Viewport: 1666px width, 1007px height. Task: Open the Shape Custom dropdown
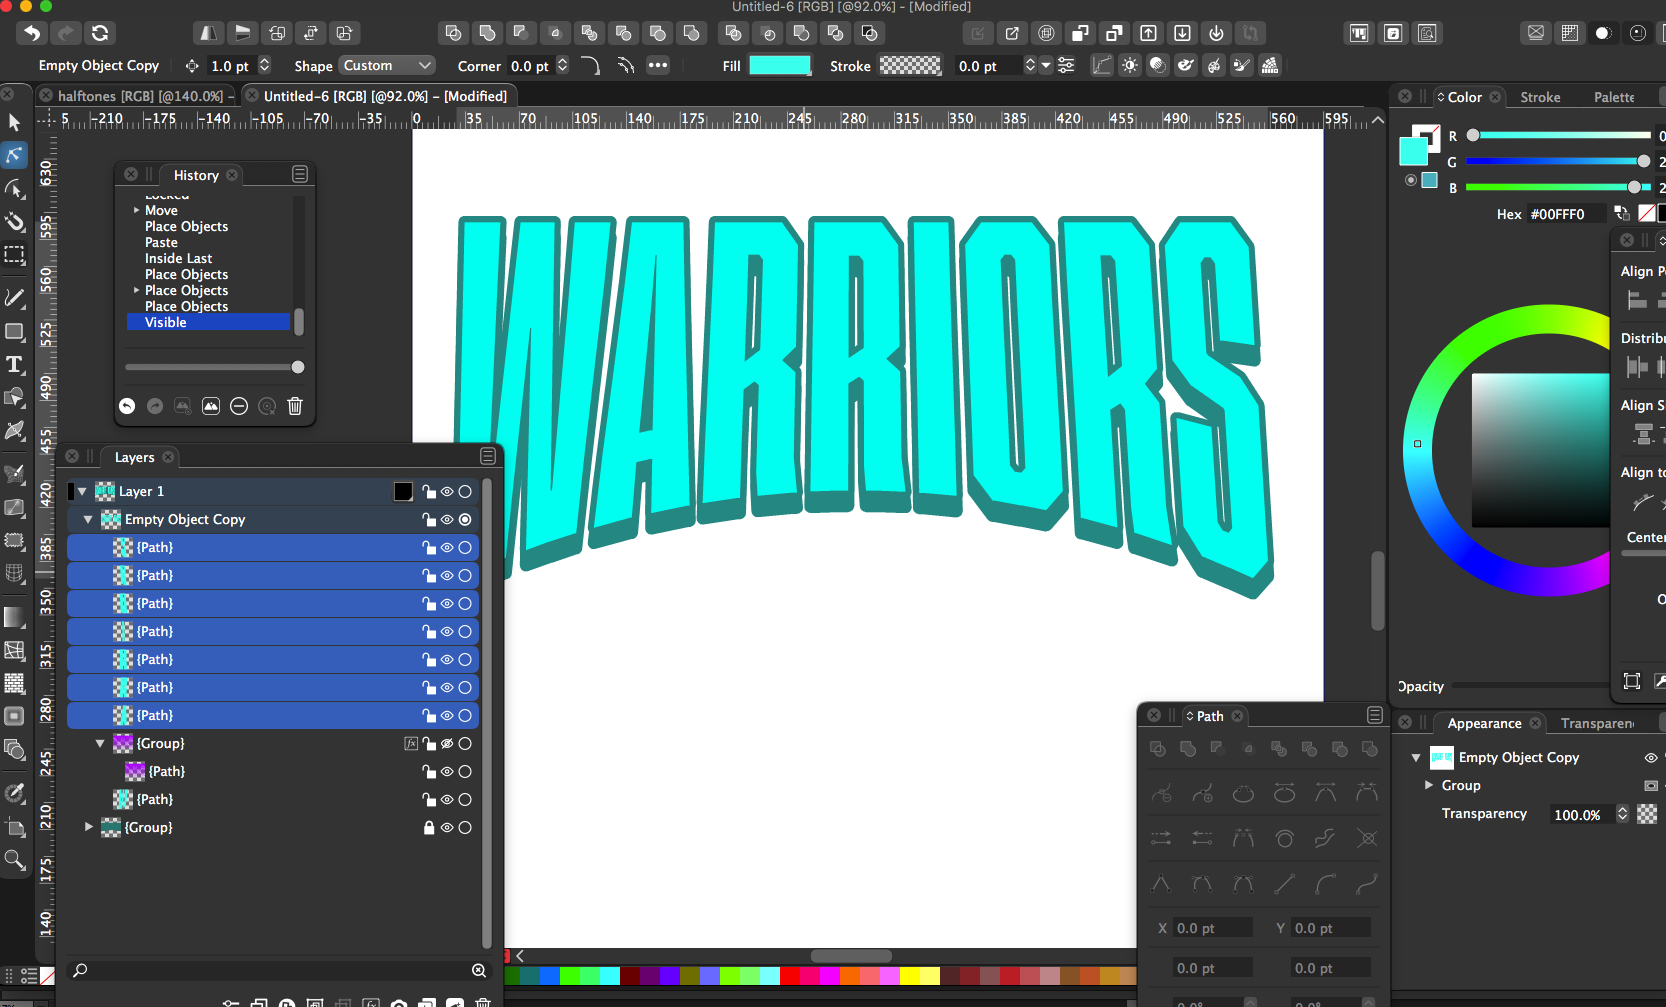[387, 66]
